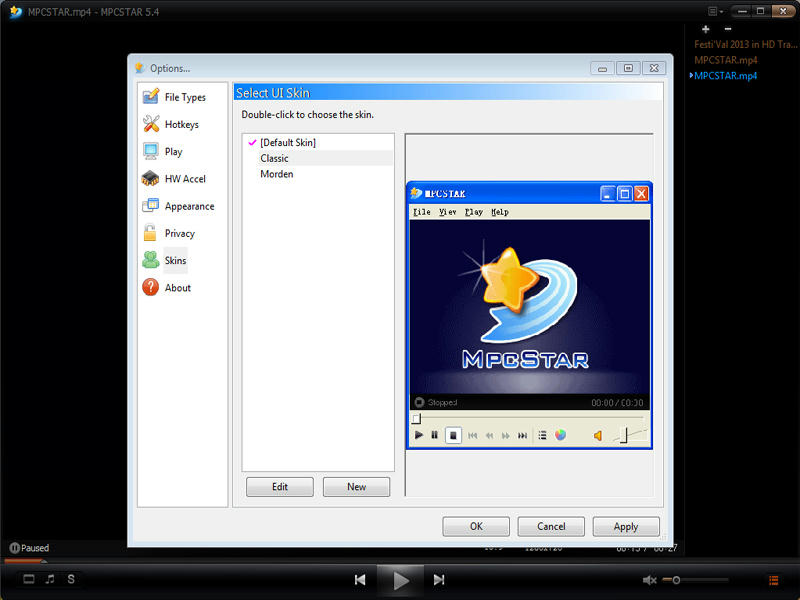Image resolution: width=800 pixels, height=600 pixels.
Task: Click the screen display icon at bottom-left
Action: 29,579
